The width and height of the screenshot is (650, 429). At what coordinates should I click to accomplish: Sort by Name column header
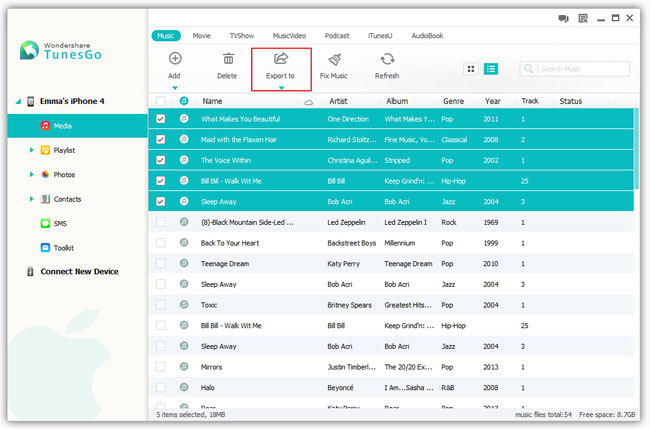pos(212,101)
